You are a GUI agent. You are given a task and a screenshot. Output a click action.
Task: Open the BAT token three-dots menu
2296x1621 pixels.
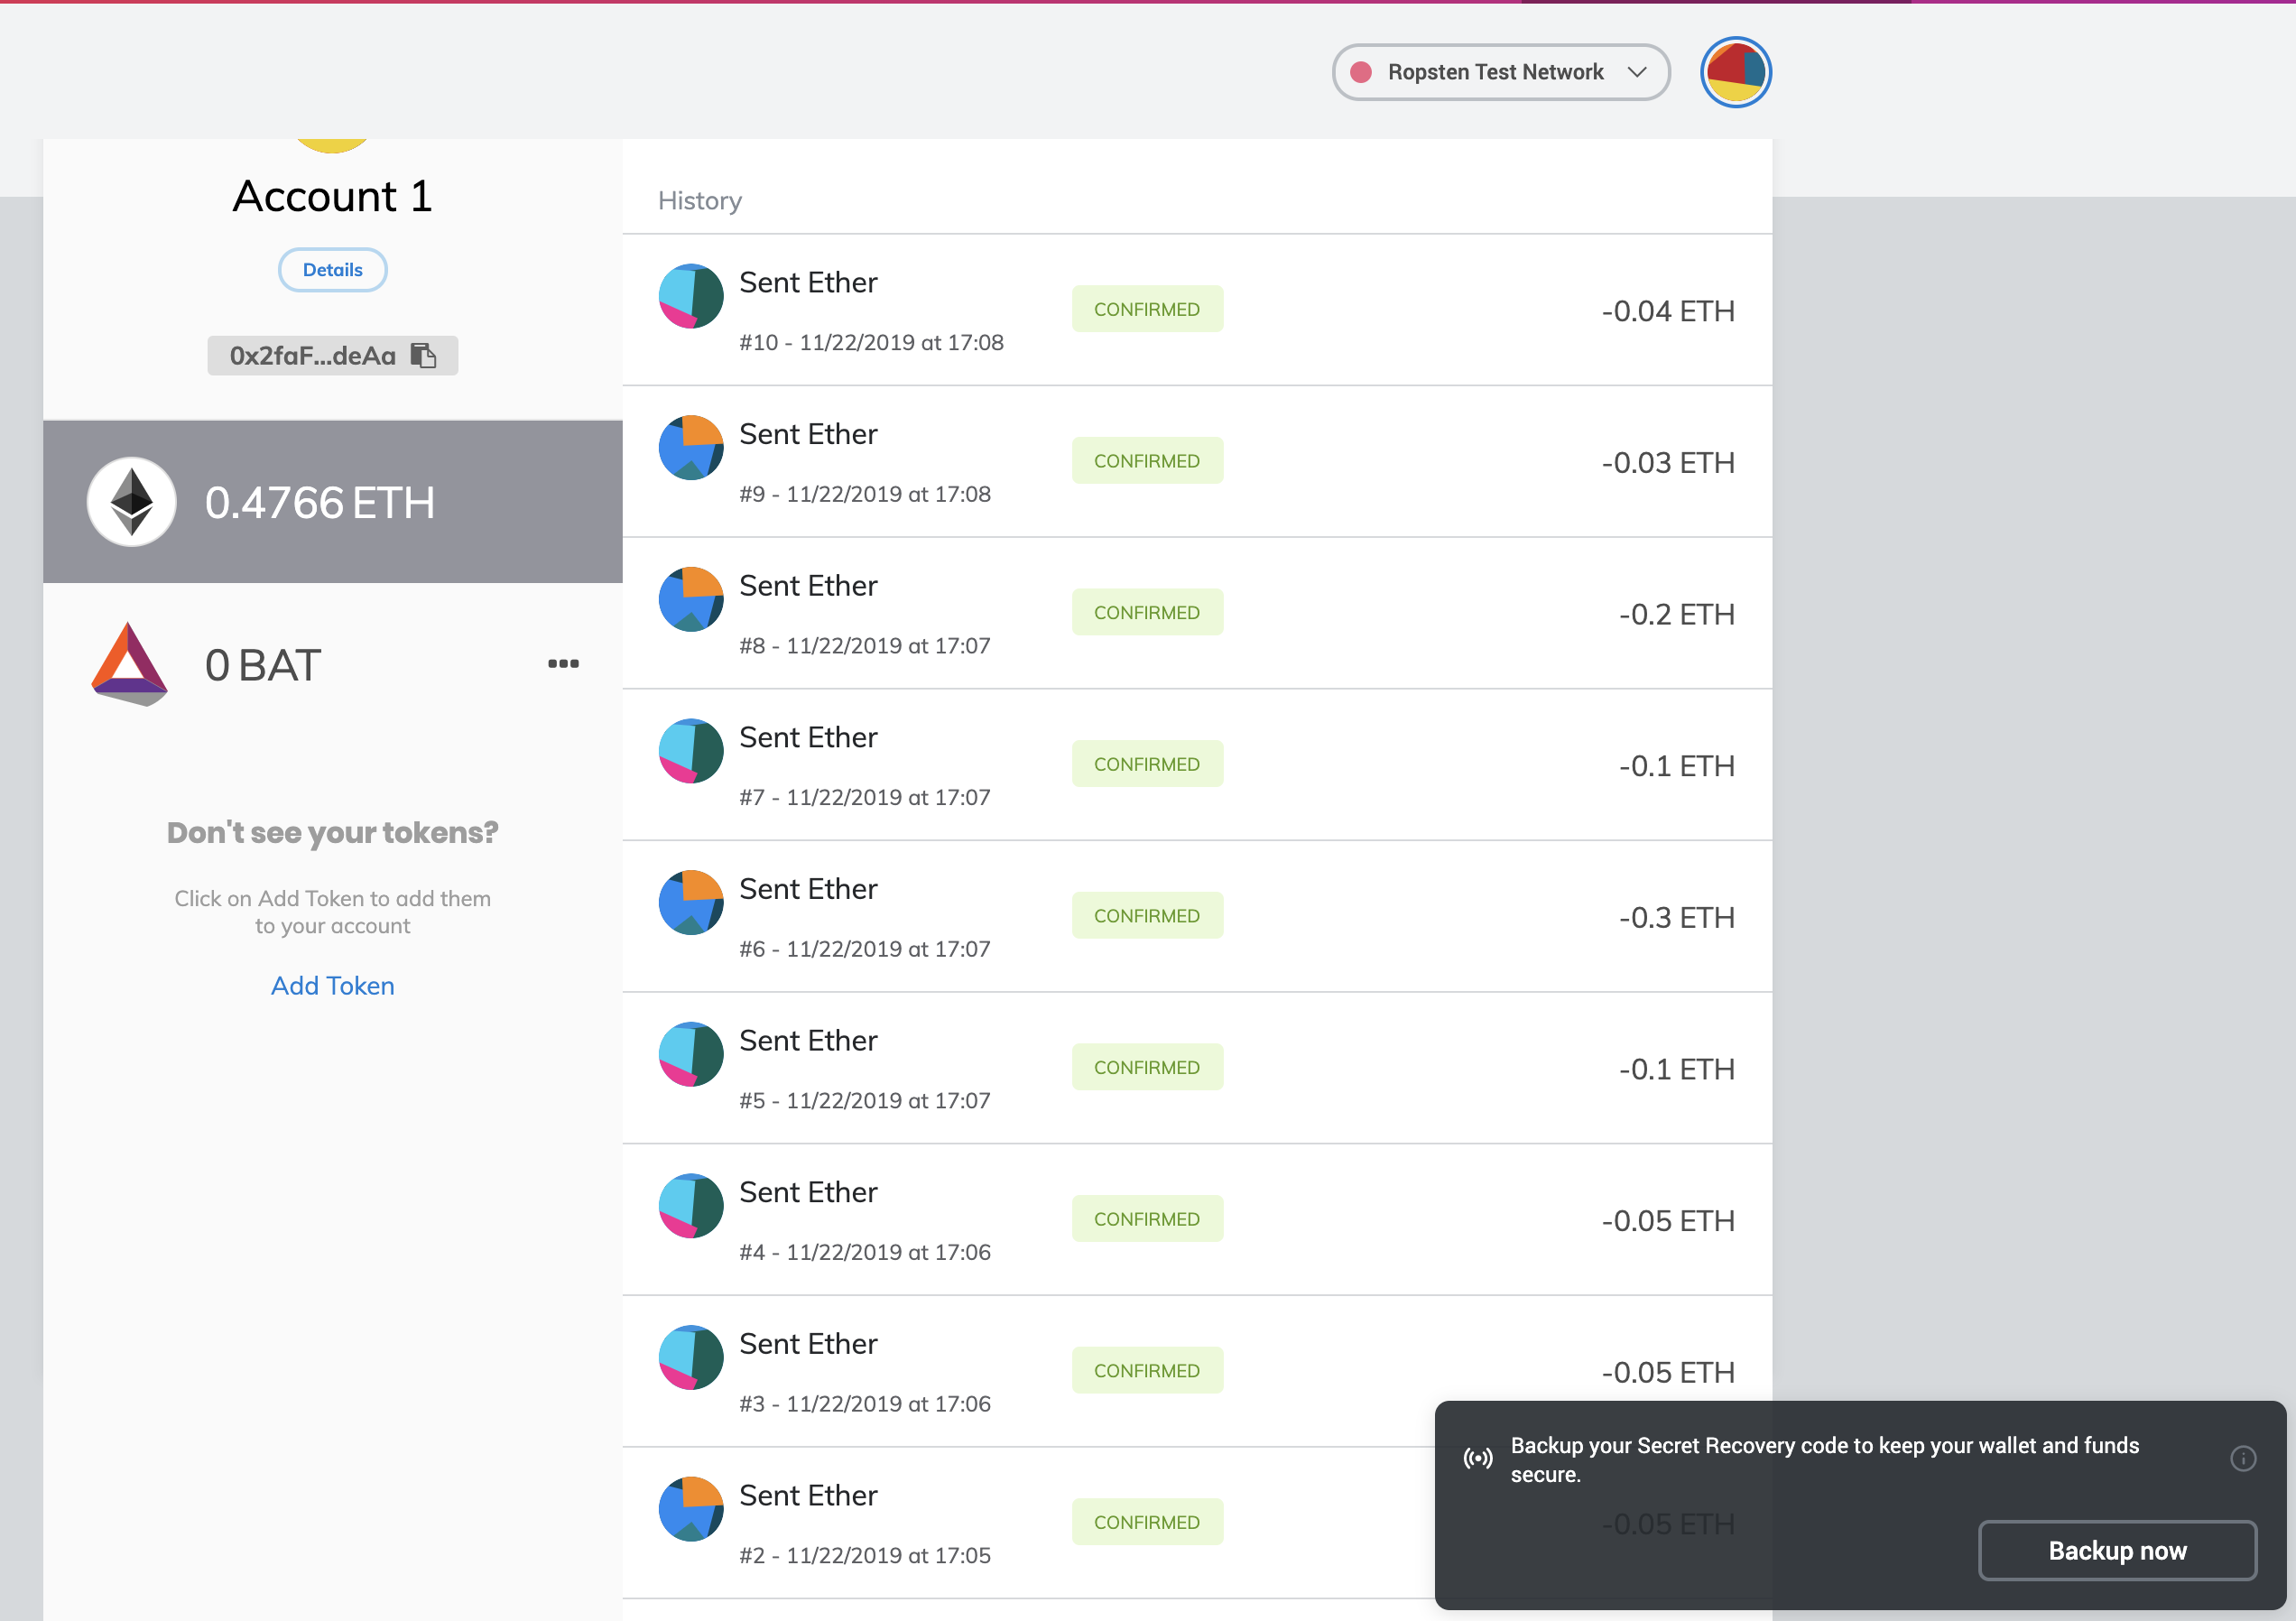point(563,664)
